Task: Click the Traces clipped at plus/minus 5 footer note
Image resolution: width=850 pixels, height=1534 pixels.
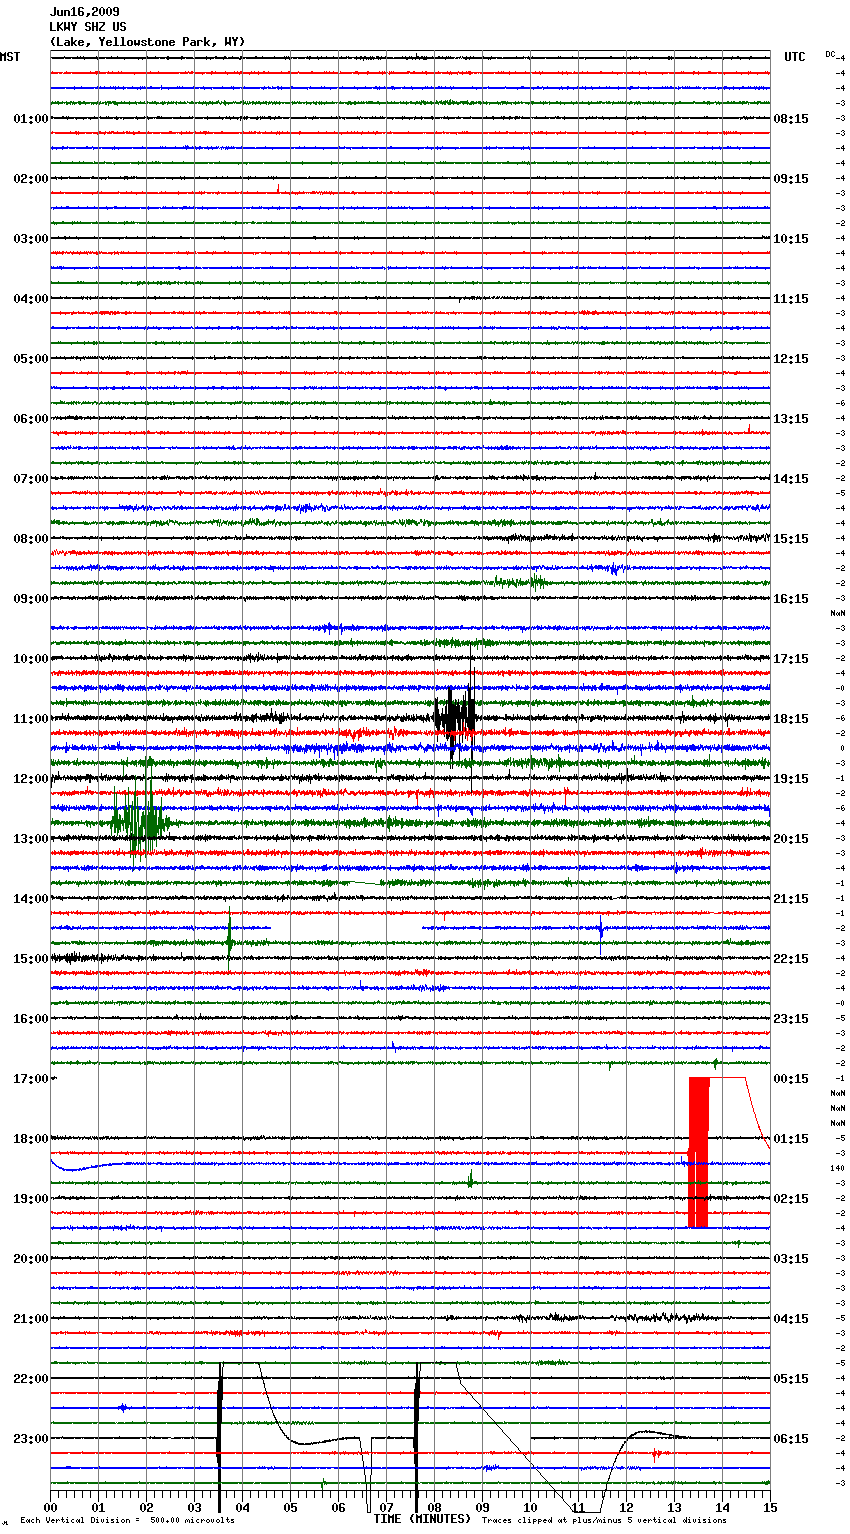Action: (605, 1521)
